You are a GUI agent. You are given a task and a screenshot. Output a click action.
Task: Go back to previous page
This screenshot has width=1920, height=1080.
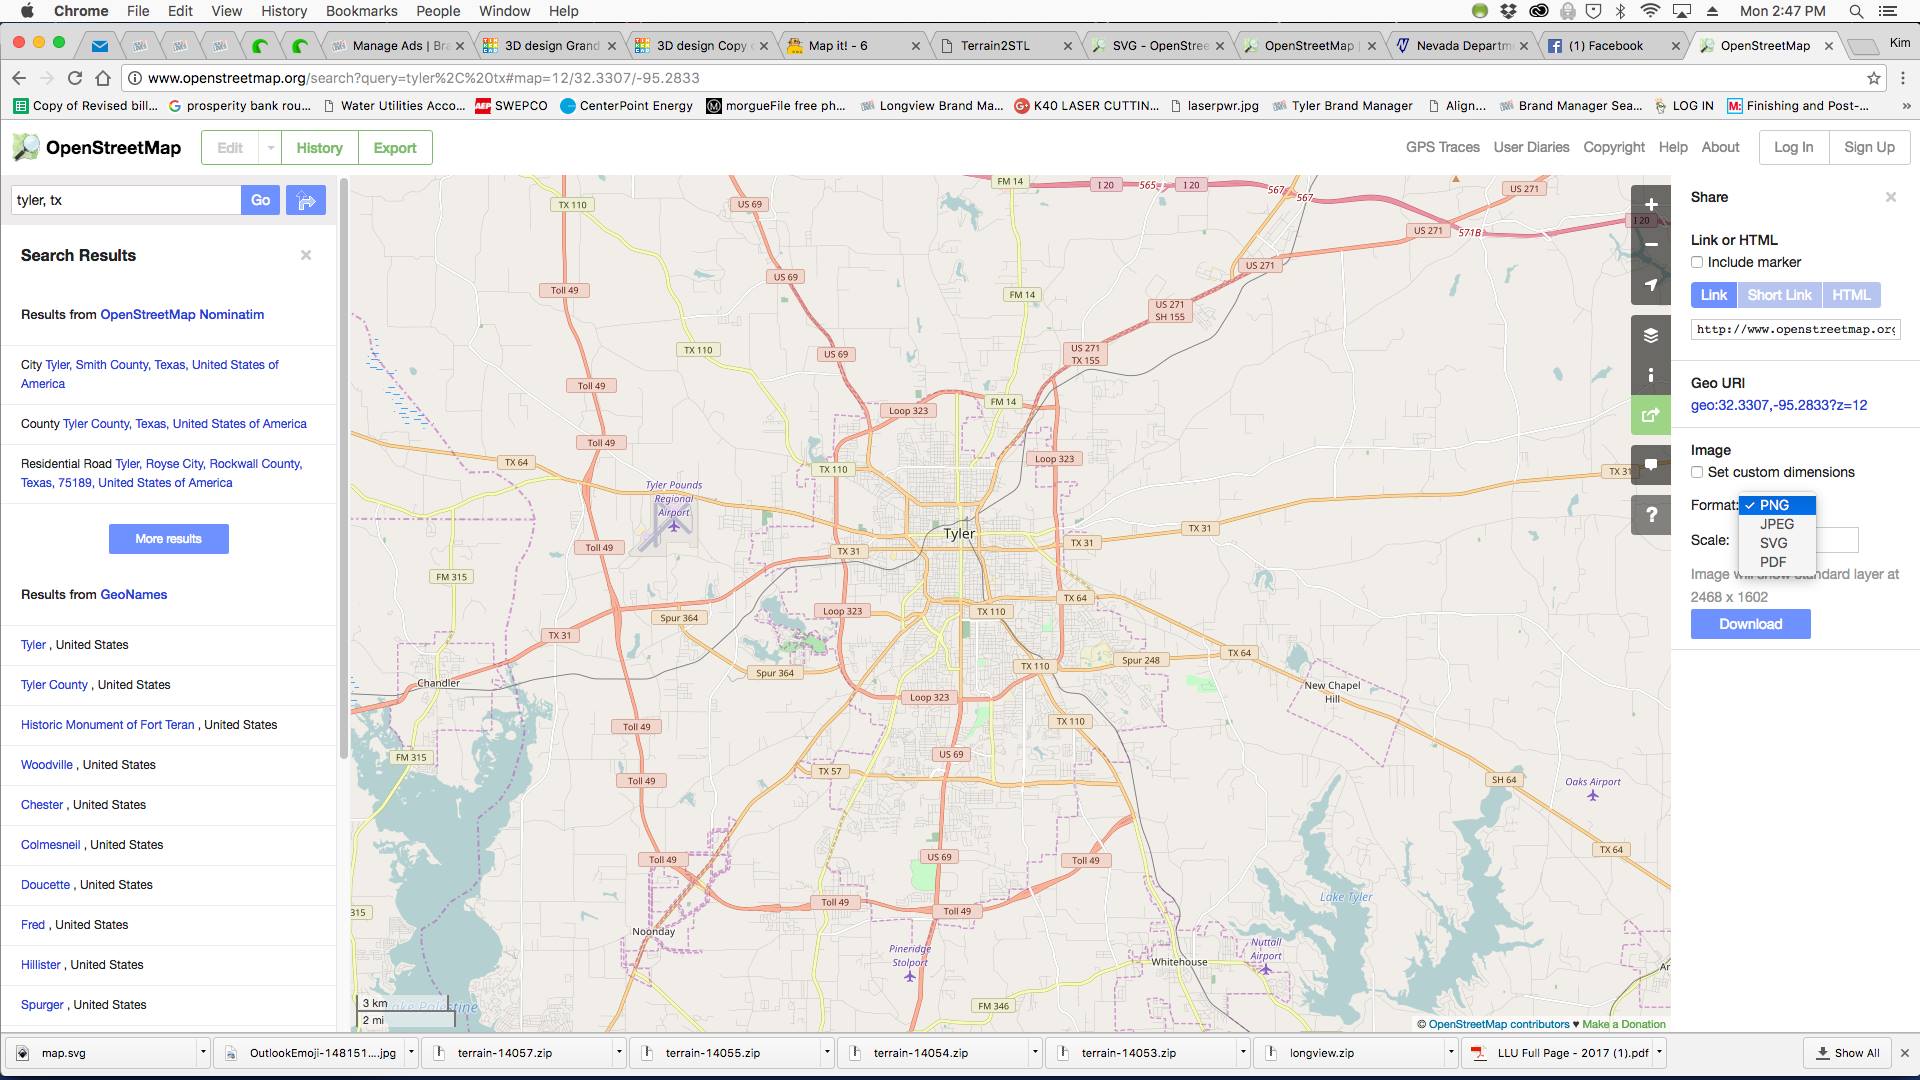click(19, 78)
